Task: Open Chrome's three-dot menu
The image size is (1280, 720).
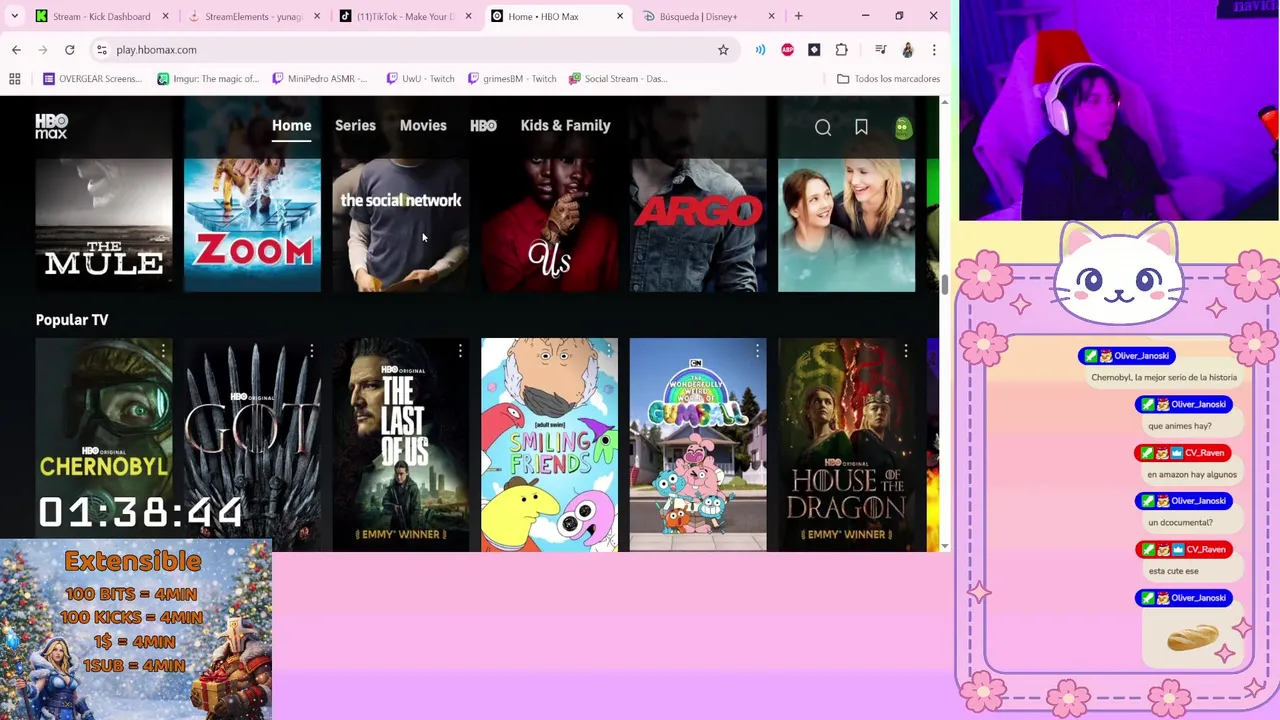Action: click(x=934, y=49)
